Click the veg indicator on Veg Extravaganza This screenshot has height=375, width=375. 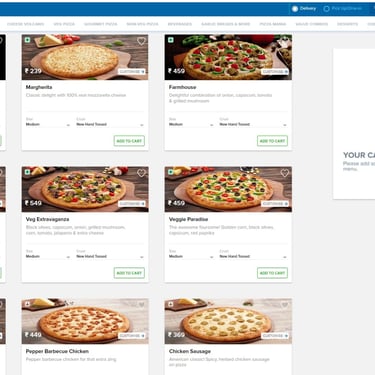point(27,172)
